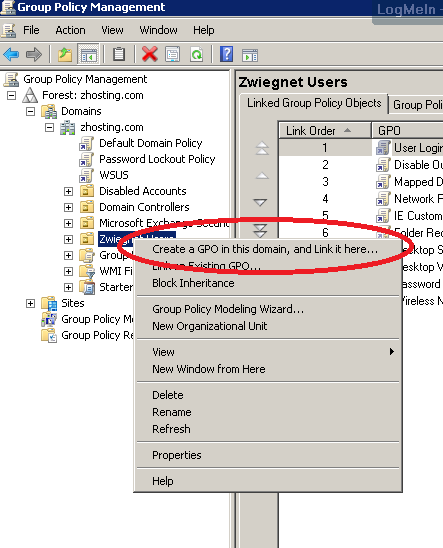Click the blue question mark Help icon
The width and height of the screenshot is (443, 548).
[x=226, y=55]
